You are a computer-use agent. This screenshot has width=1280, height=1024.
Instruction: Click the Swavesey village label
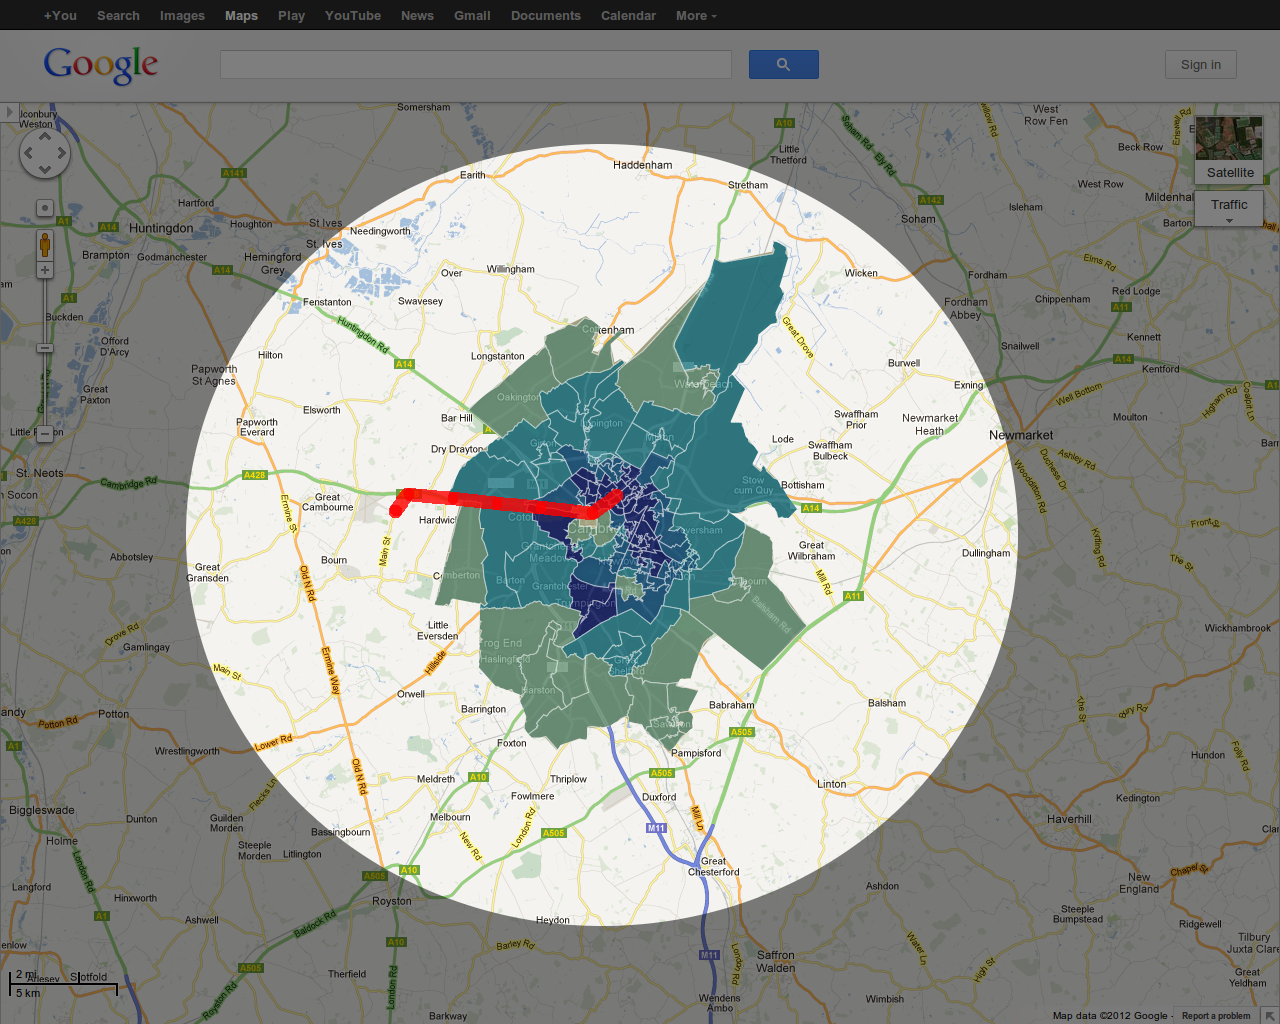[420, 301]
